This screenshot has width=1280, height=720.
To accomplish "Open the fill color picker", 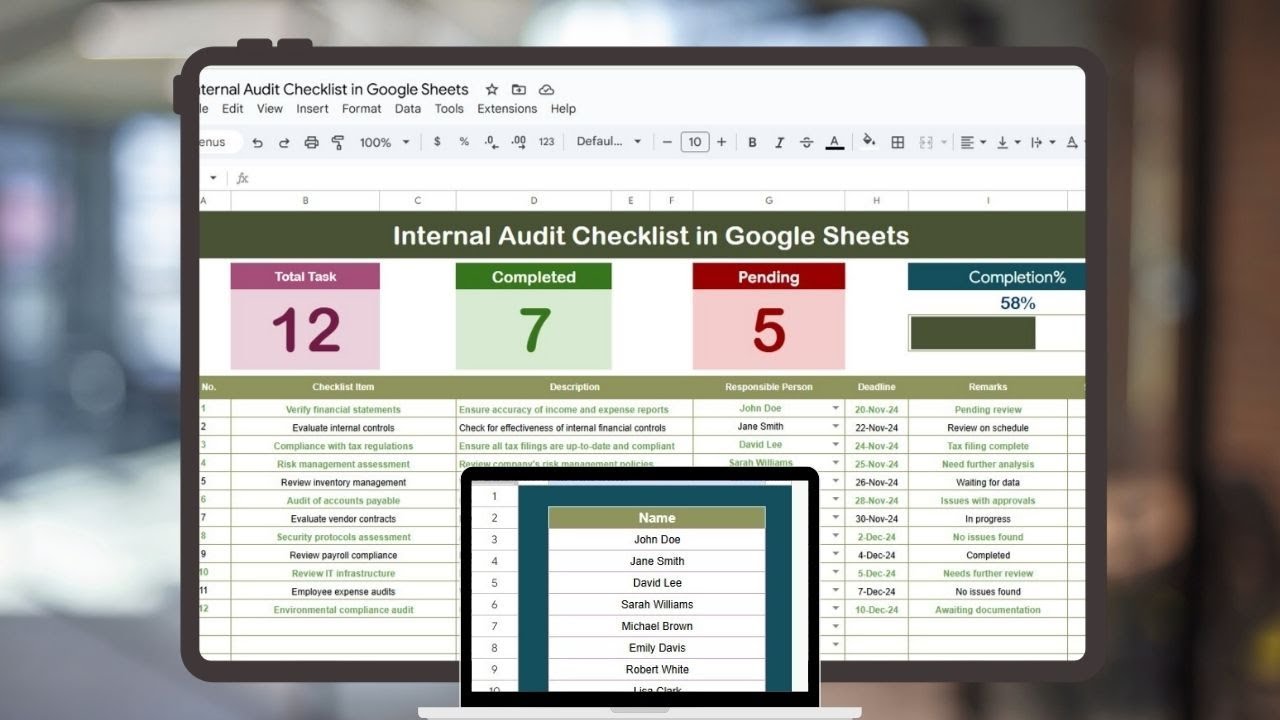I will pyautogui.click(x=869, y=142).
